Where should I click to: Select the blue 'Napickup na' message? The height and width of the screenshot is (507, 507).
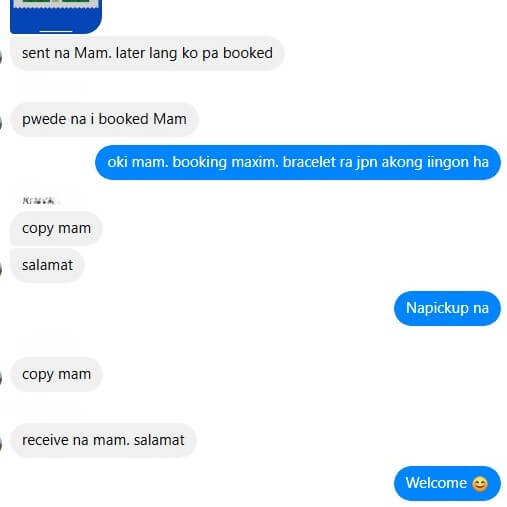(447, 308)
